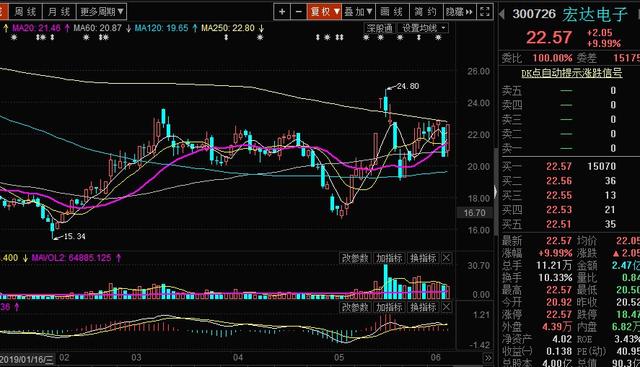Expand the 设置均线 dropdown
The image size is (640, 367).
point(424,28)
